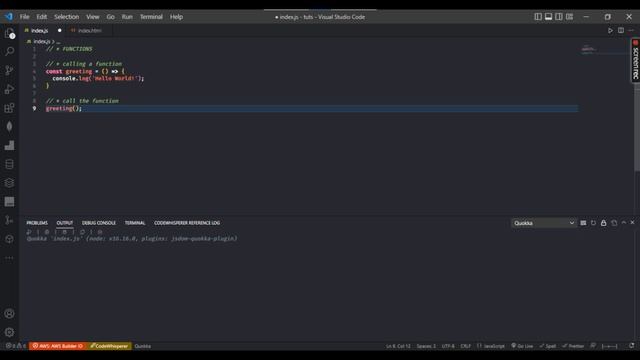Open the View menu
Image resolution: width=640 pixels, height=360 pixels.
[x=93, y=17]
